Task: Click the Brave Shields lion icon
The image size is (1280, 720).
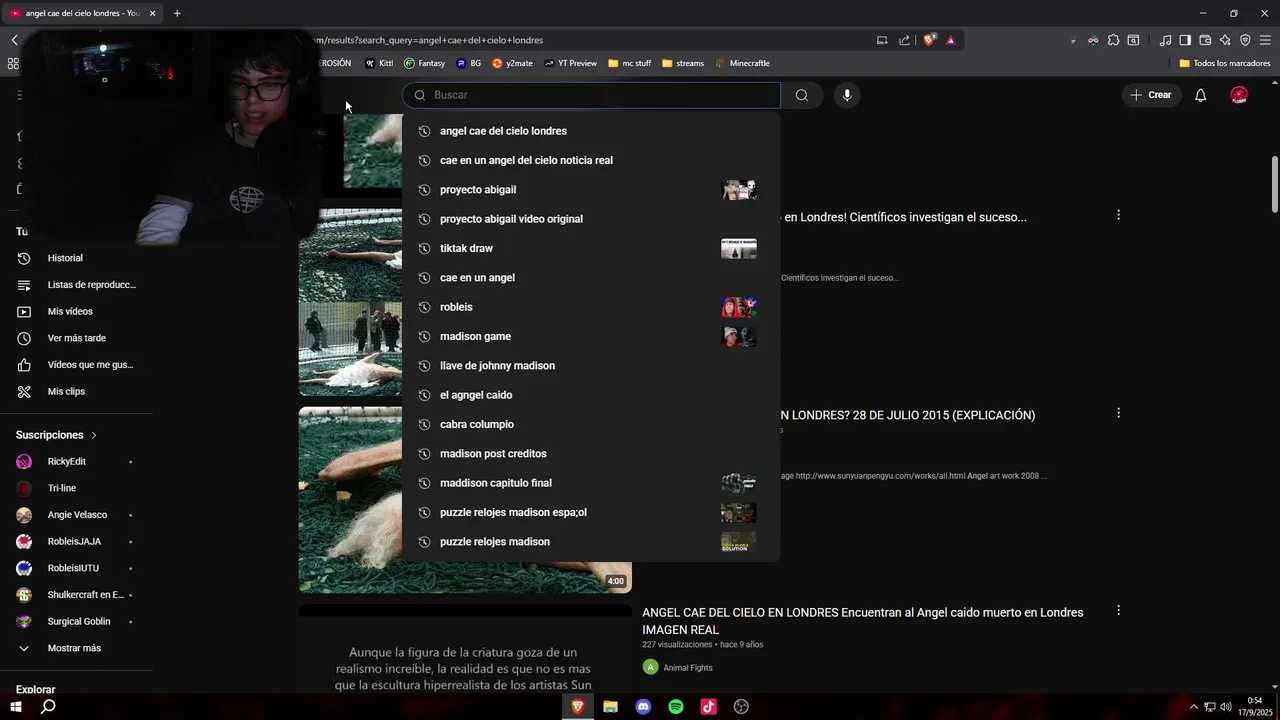Action: point(929,40)
